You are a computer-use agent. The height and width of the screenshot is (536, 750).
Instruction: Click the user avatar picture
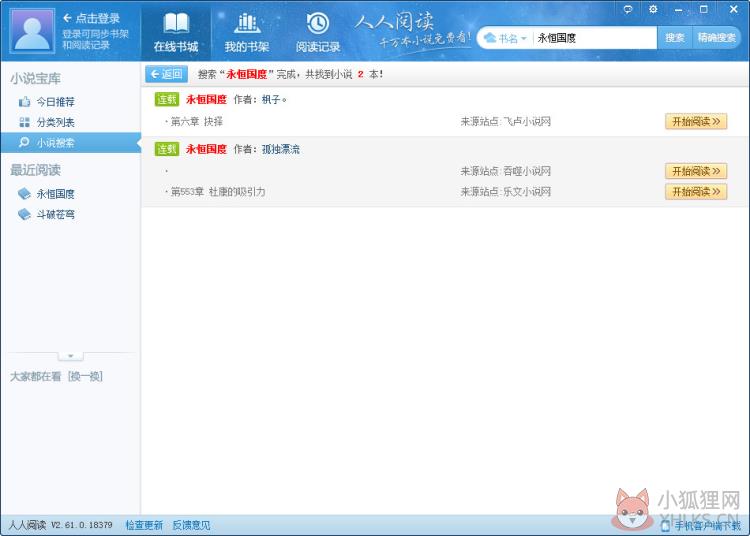pyautogui.click(x=32, y=31)
